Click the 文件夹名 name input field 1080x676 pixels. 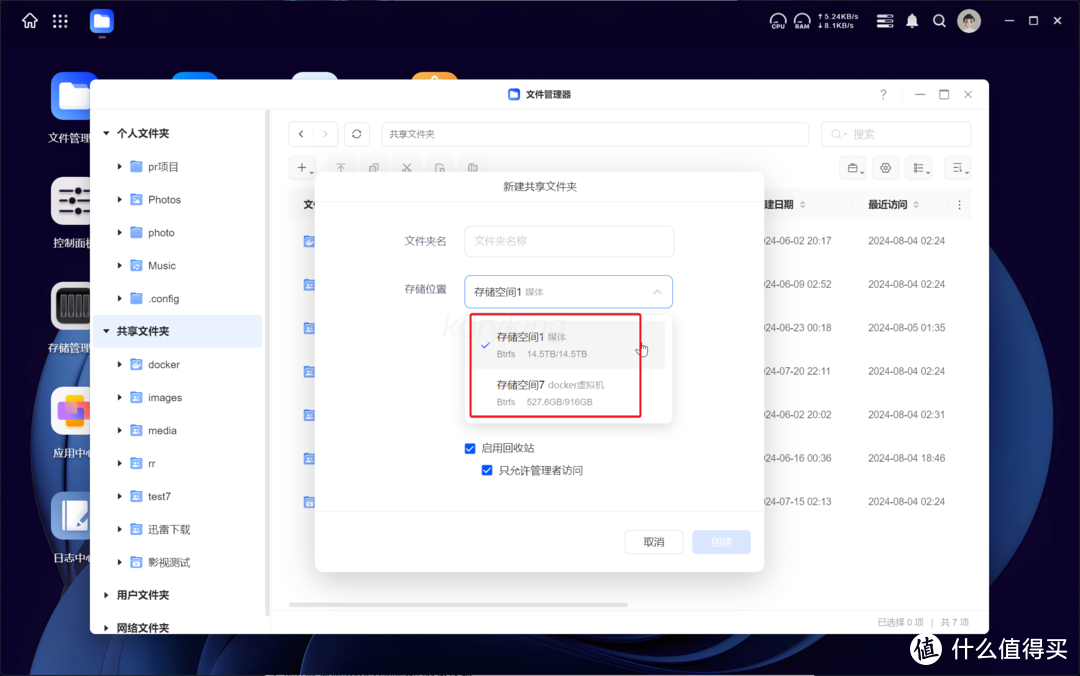click(568, 241)
